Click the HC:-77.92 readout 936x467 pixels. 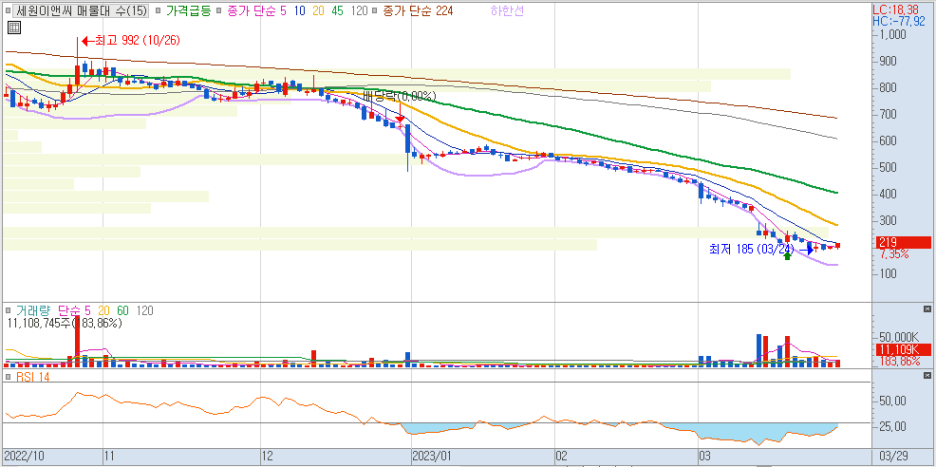900,21
